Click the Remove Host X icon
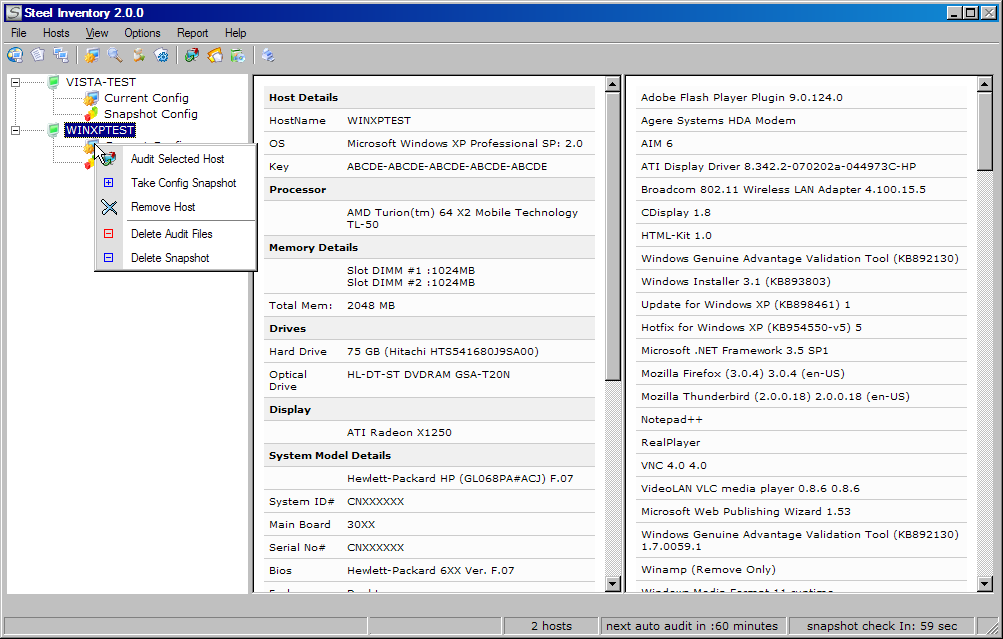Viewport: 1003px width, 639px height. point(109,207)
